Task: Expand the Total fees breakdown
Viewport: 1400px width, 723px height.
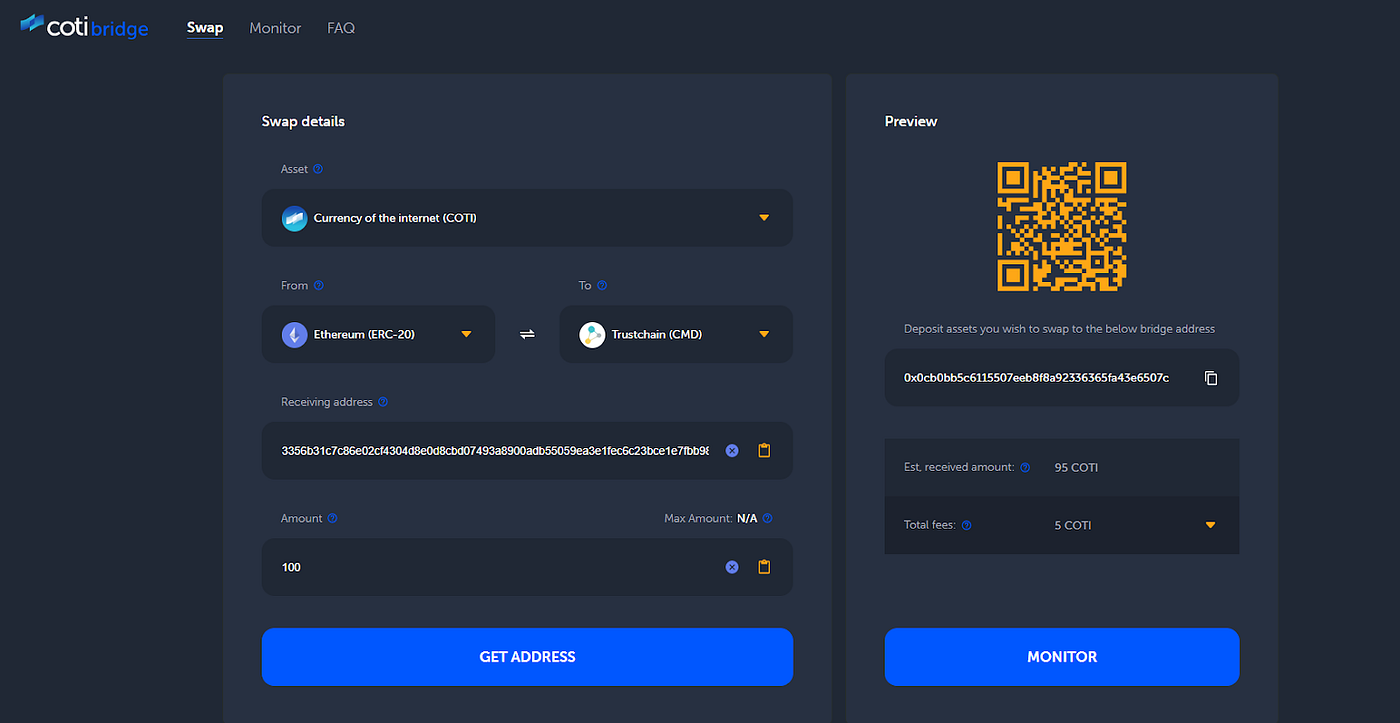Action: 1210,524
